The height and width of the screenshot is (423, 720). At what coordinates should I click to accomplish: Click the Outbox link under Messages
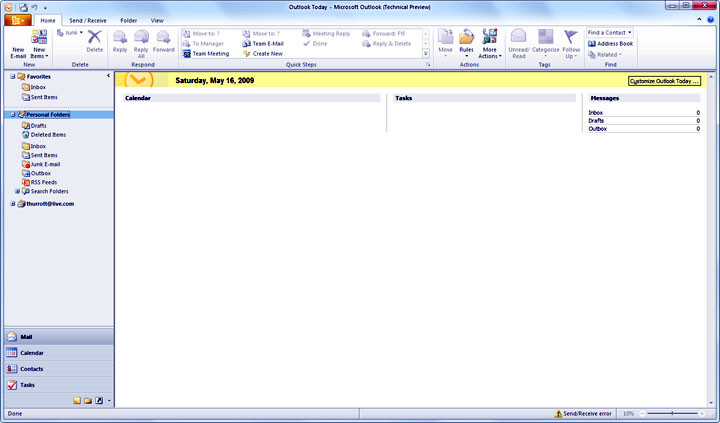597,129
